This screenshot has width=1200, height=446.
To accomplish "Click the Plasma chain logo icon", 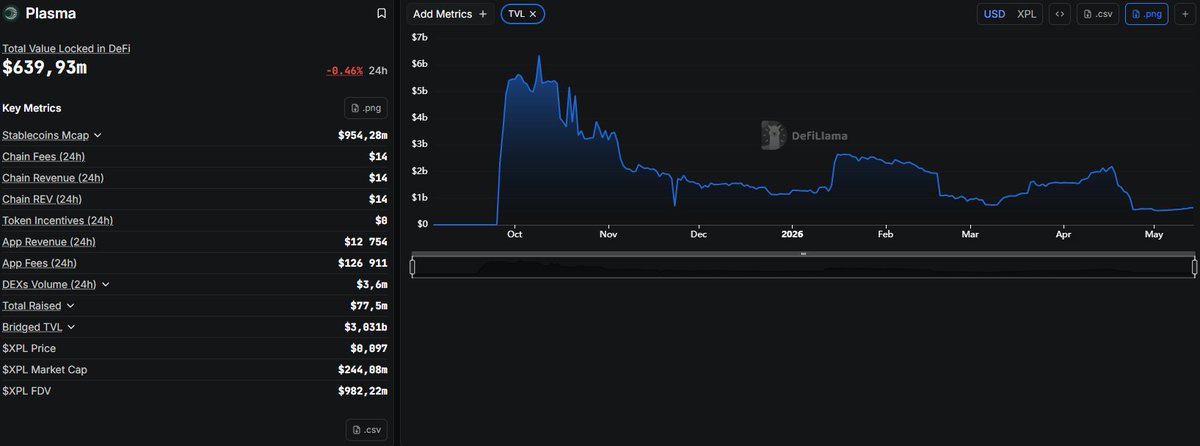I will [10, 14].
